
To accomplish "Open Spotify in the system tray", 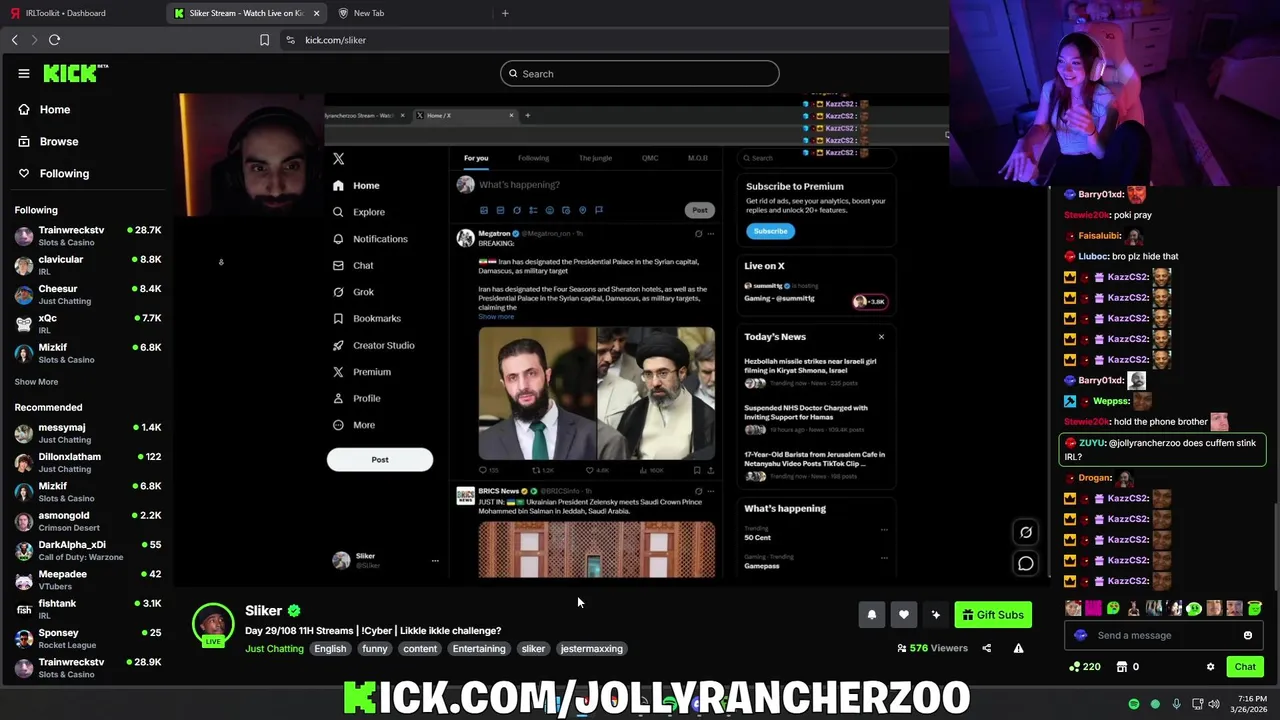I will [x=1134, y=704].
